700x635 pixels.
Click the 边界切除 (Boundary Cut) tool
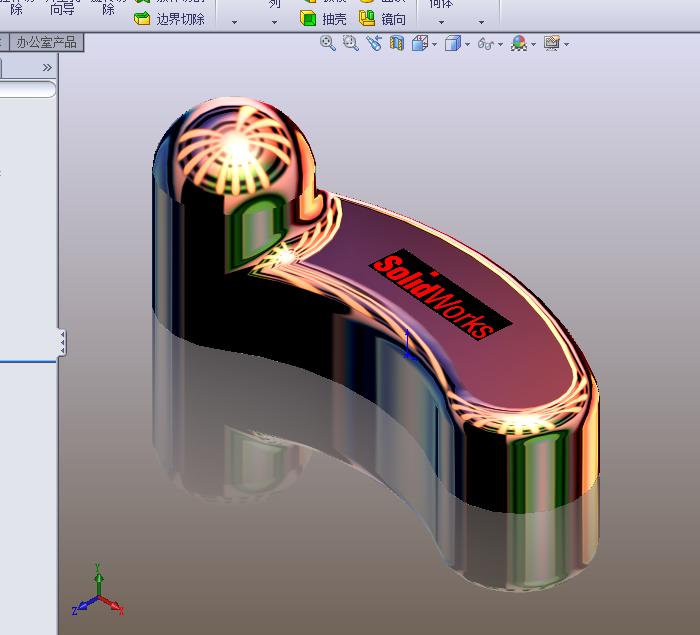pyautogui.click(x=170, y=19)
